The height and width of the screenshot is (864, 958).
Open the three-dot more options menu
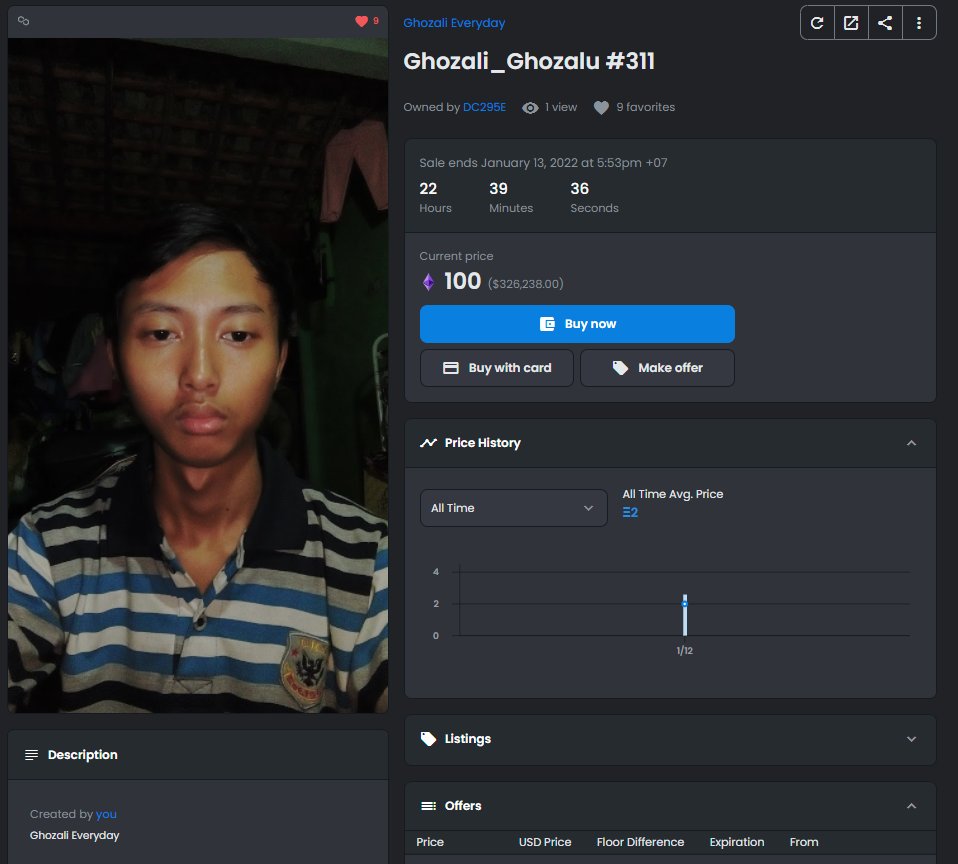(919, 23)
